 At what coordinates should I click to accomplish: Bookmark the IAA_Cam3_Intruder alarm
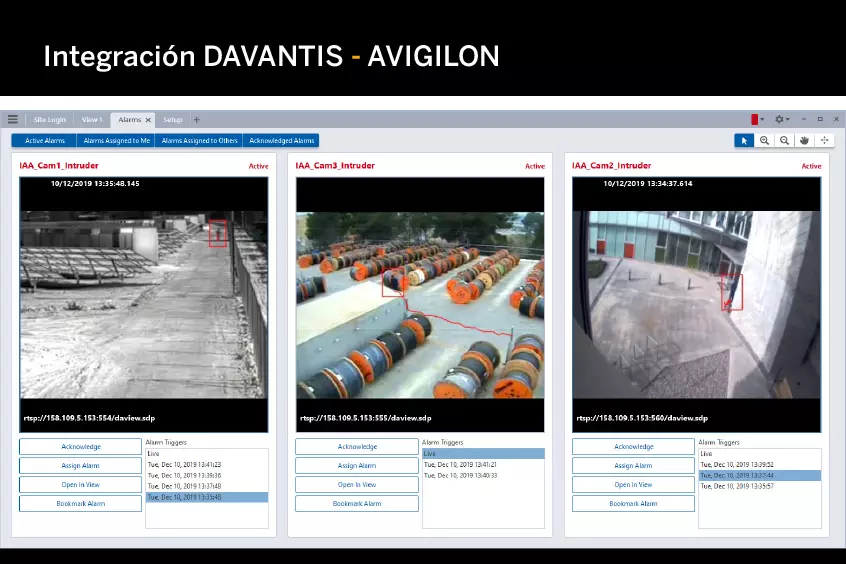click(357, 504)
